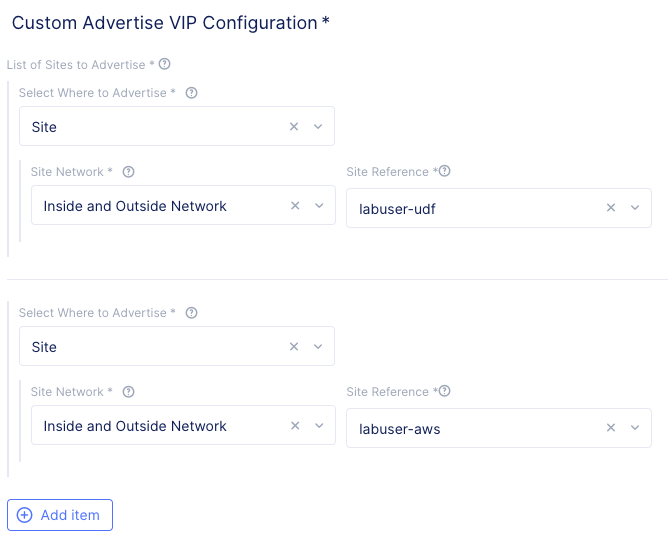The width and height of the screenshot is (668, 543).
Task: Clear the labuser-udf site reference selection
Action: click(611, 208)
